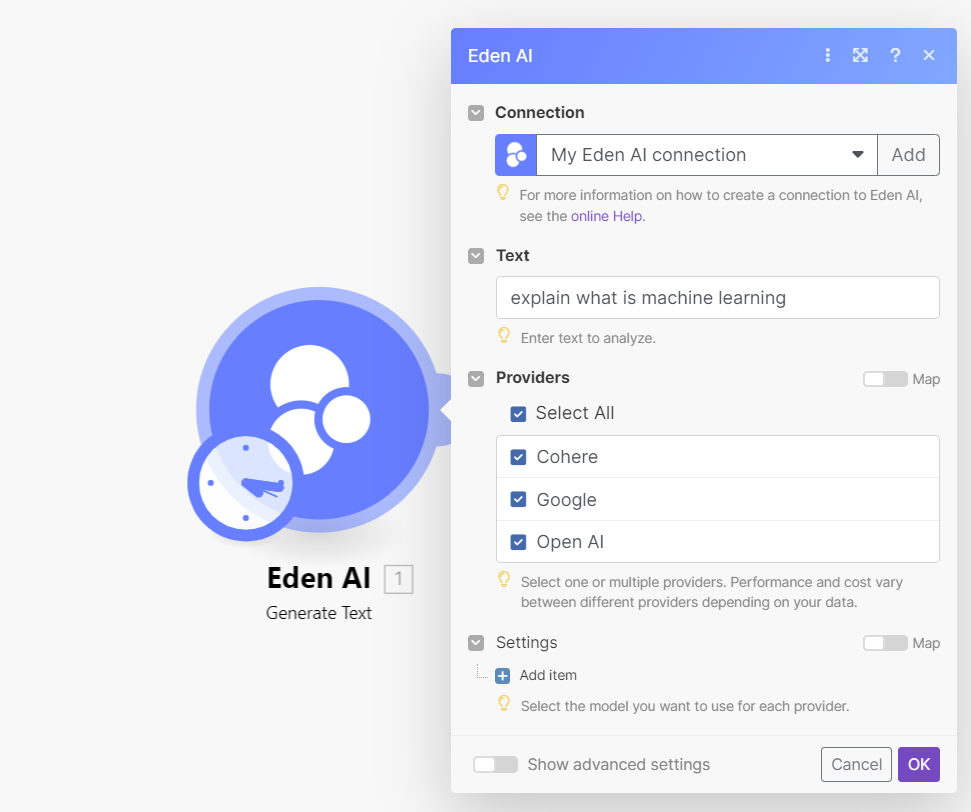Screen dimensions: 971x812
Task: Click the machine learning text input field
Action: coord(717,297)
